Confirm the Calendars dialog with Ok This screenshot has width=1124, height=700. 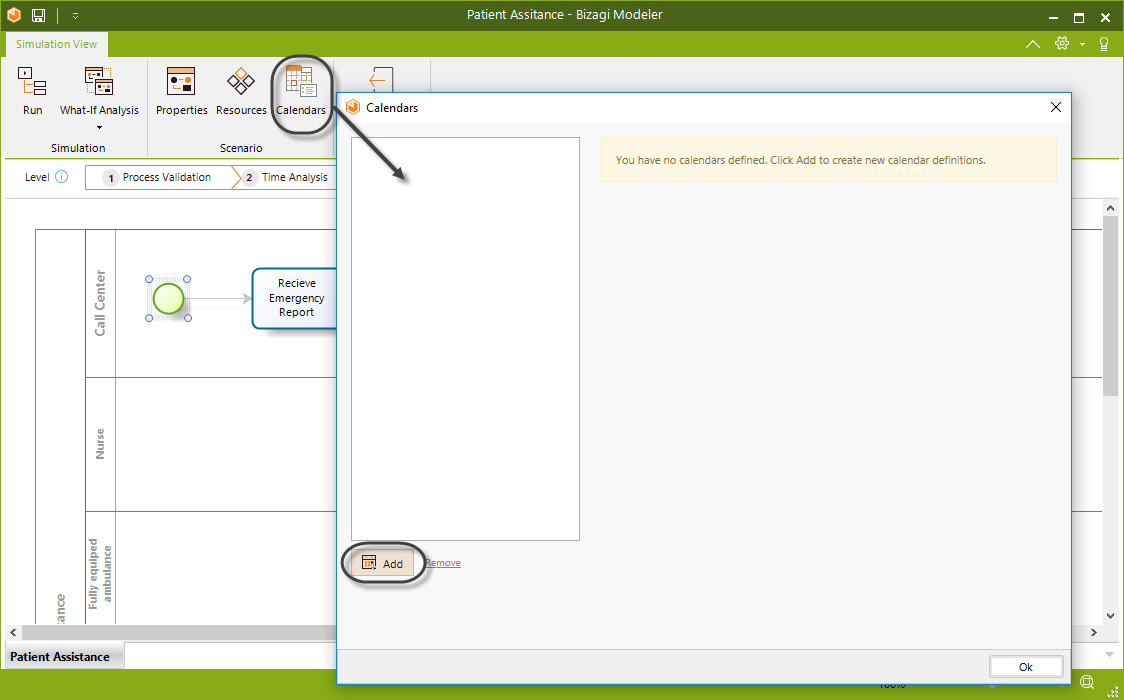[x=1026, y=667]
